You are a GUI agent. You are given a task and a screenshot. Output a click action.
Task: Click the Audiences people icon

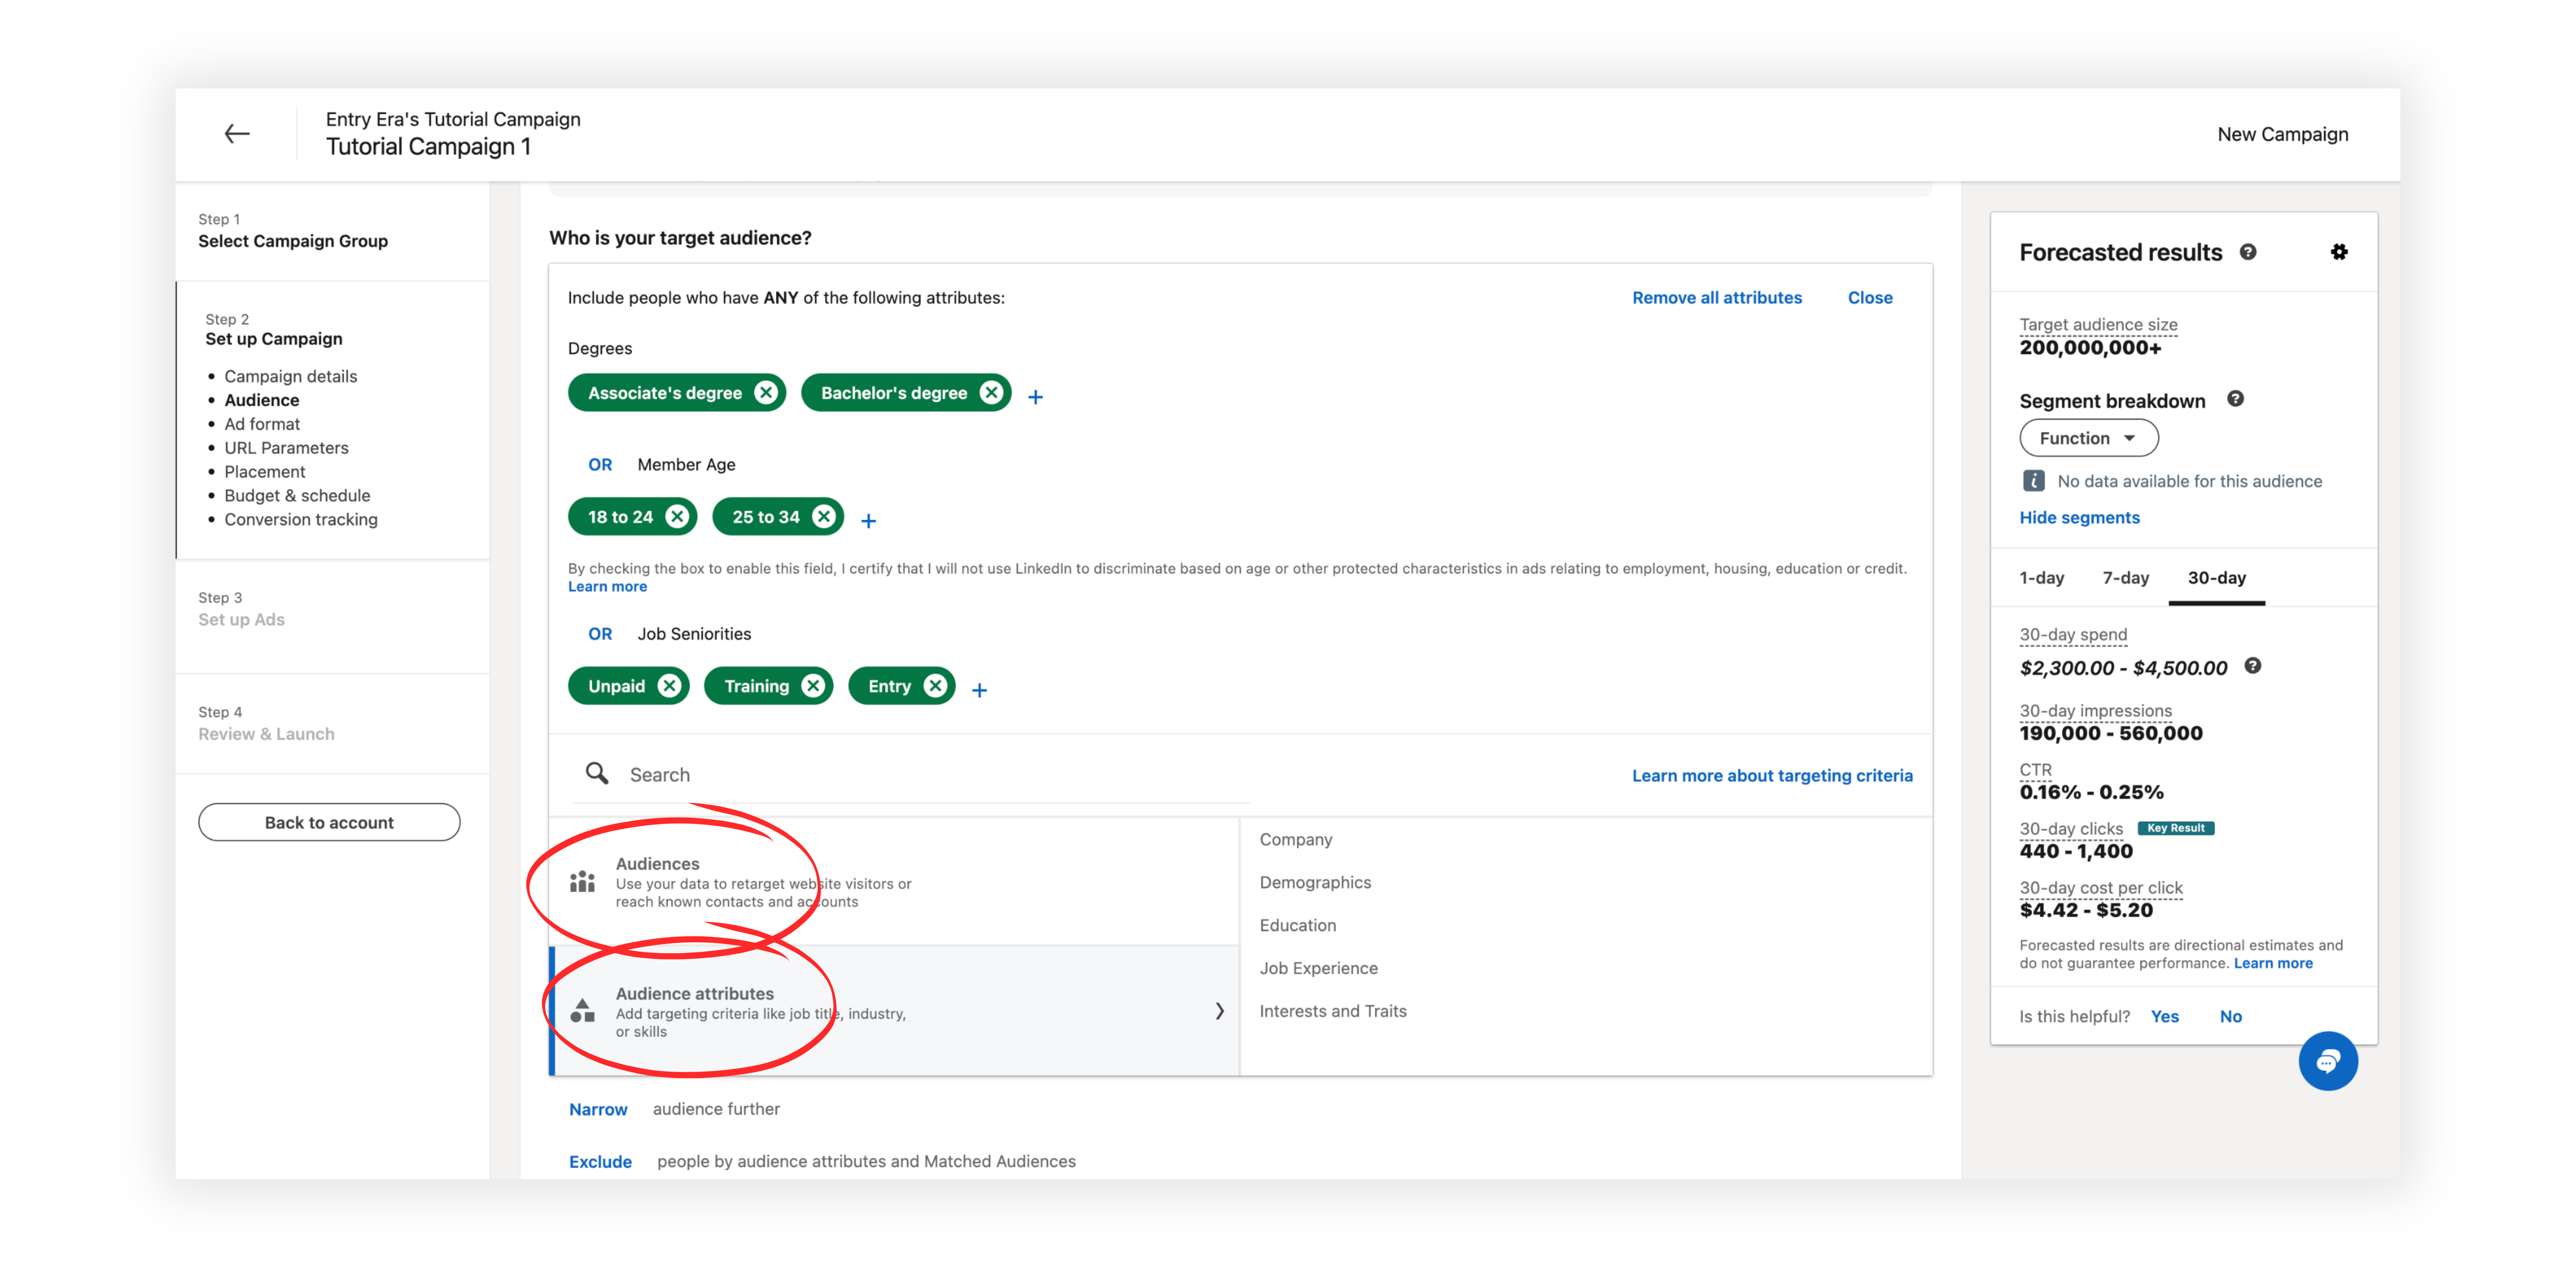pyautogui.click(x=582, y=881)
